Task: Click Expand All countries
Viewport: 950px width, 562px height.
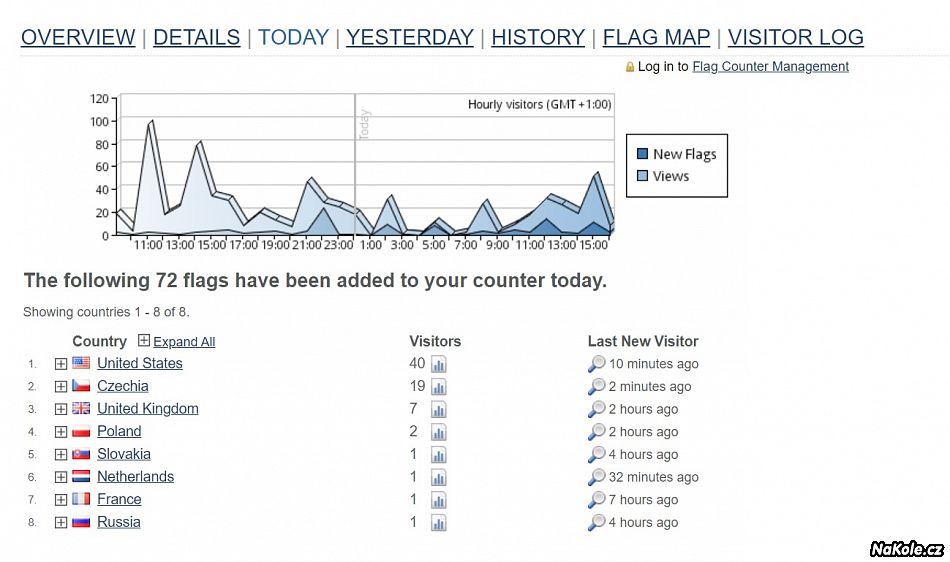Action: click(183, 342)
